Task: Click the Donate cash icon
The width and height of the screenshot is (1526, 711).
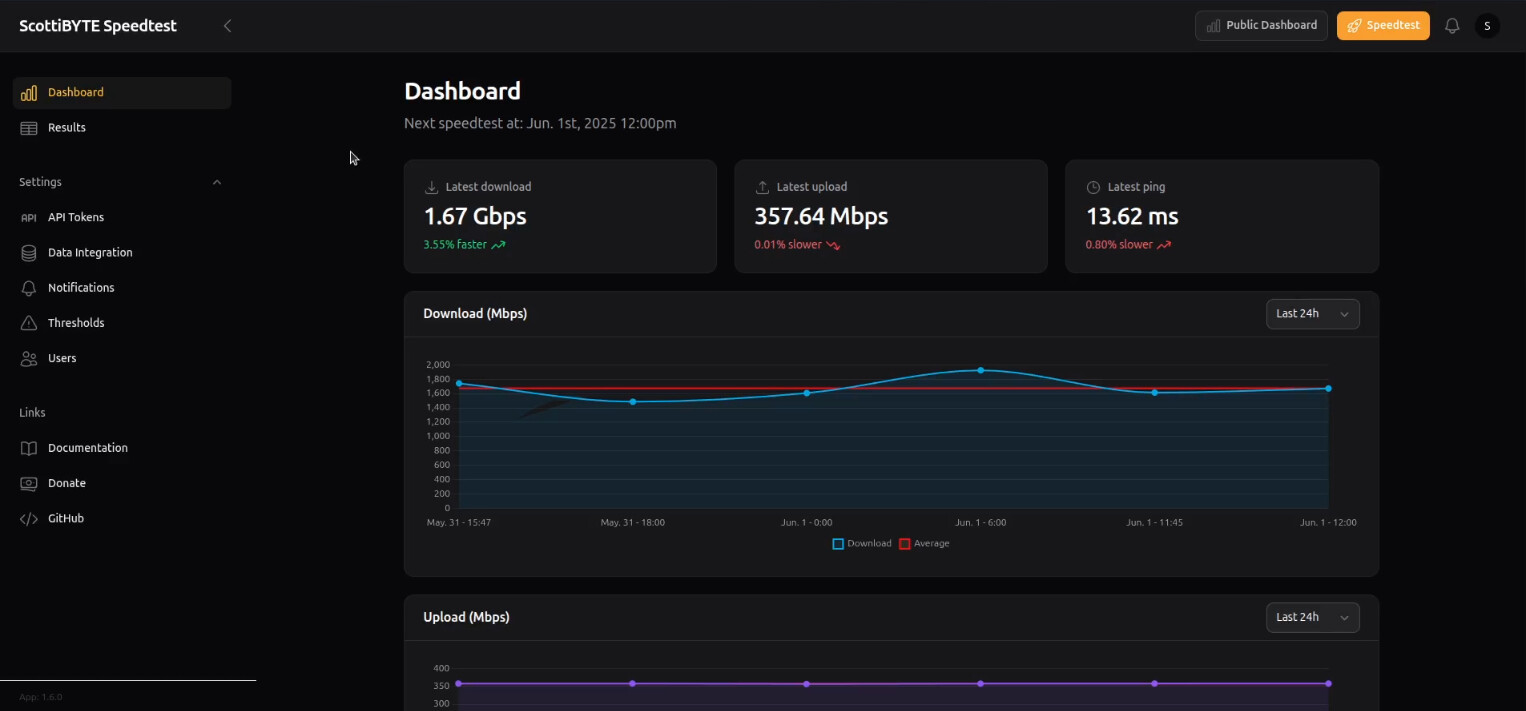Action: (29, 483)
